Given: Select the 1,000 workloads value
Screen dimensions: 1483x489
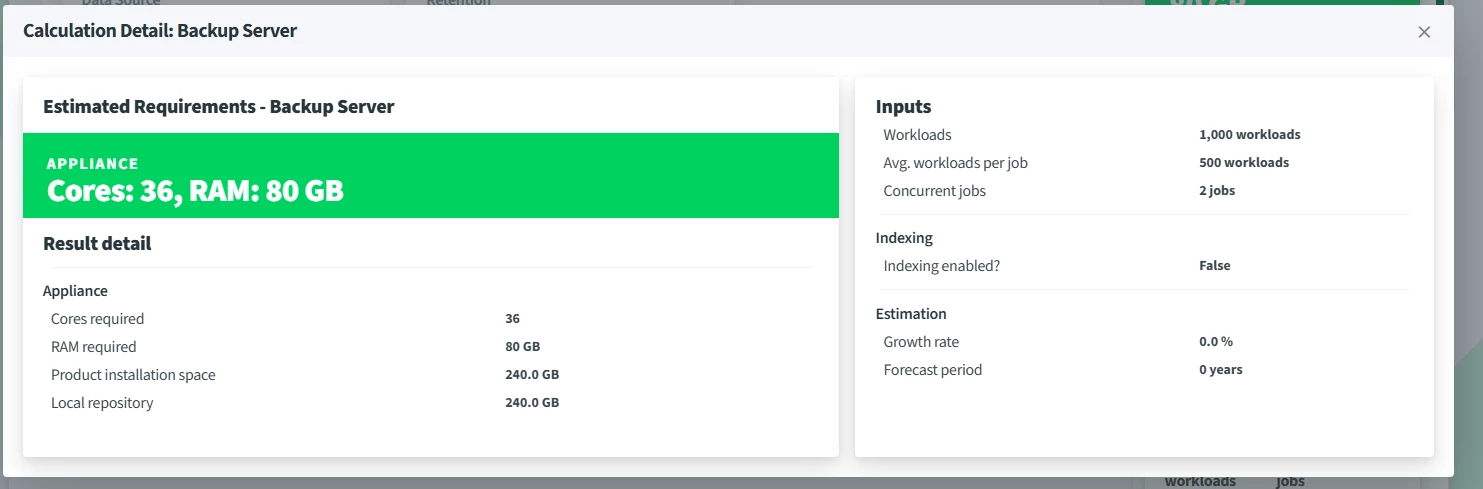Looking at the screenshot, I should tap(1249, 134).
